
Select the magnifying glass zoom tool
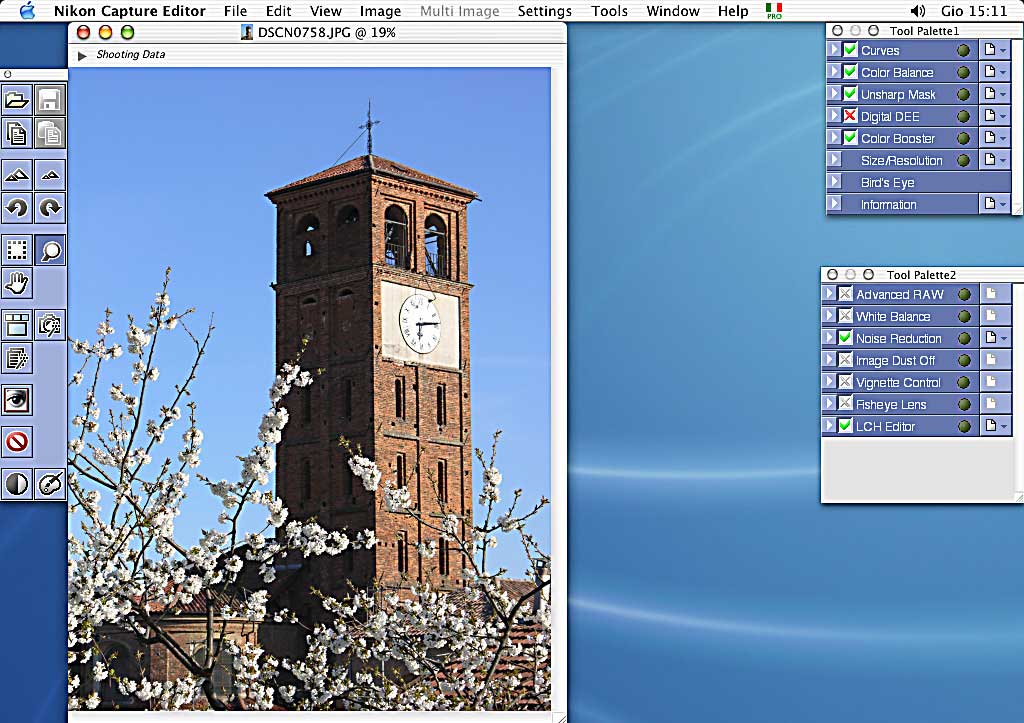50,250
